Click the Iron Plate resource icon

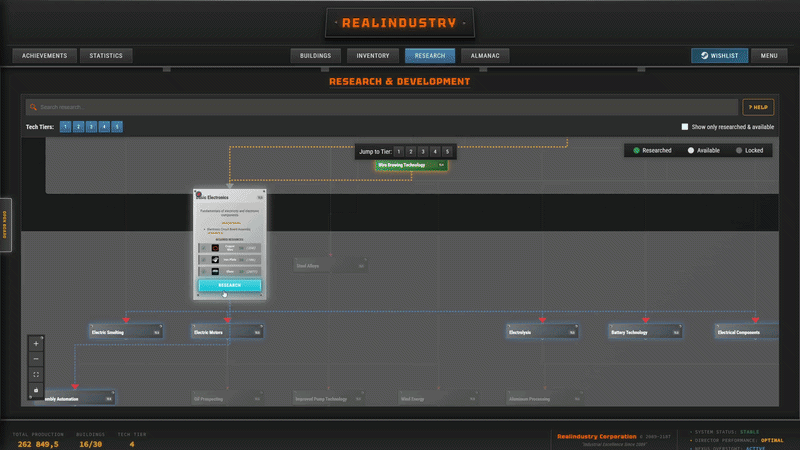pos(215,260)
